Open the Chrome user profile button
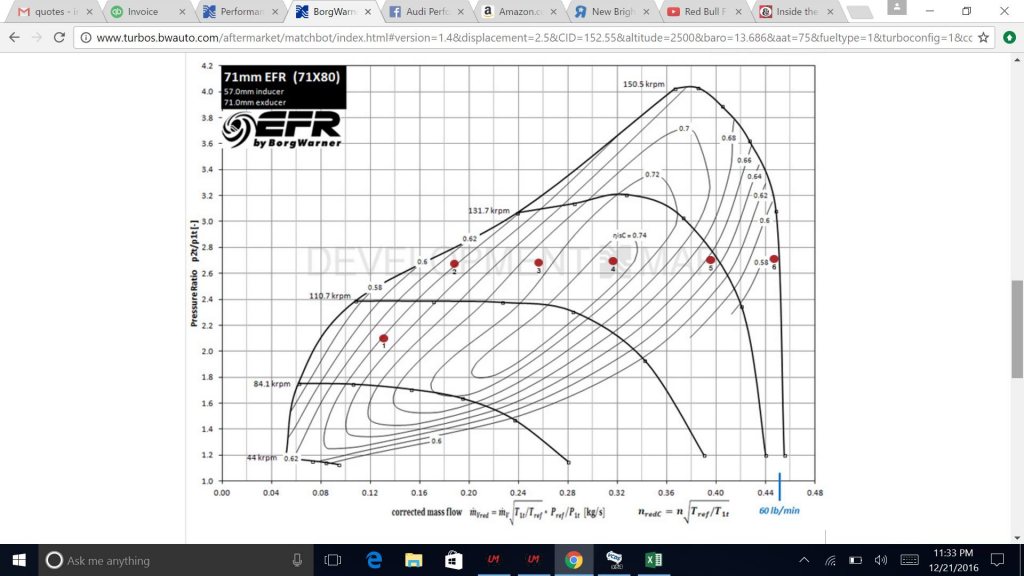Viewport: 1024px width, 576px height. click(x=897, y=8)
